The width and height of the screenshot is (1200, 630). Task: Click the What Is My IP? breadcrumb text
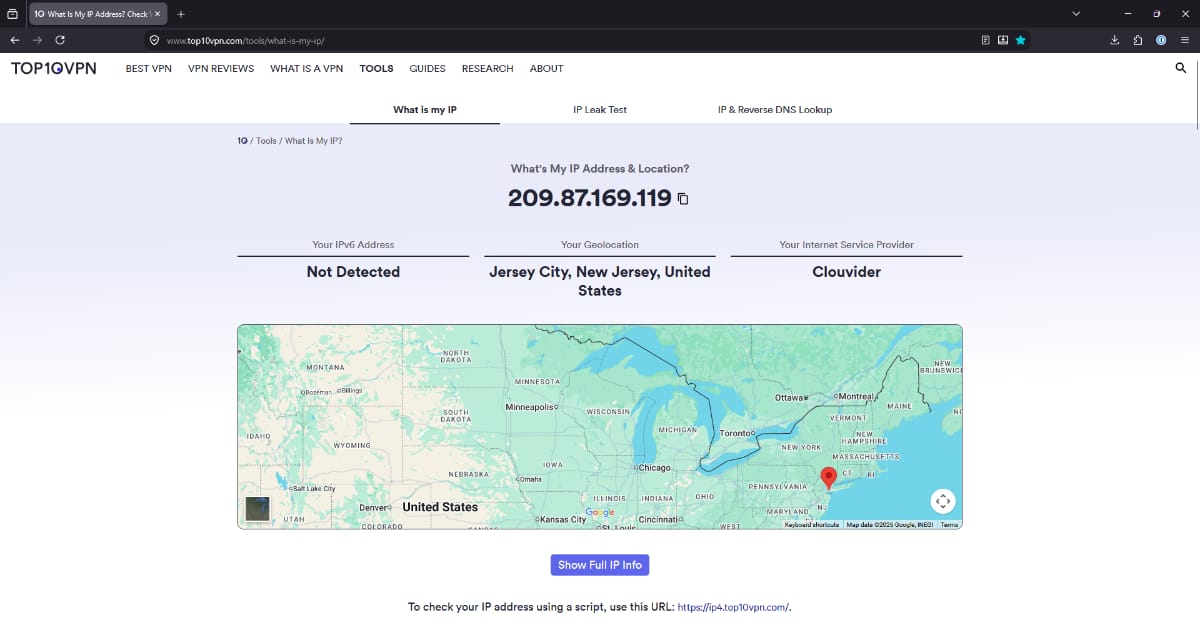coord(314,141)
